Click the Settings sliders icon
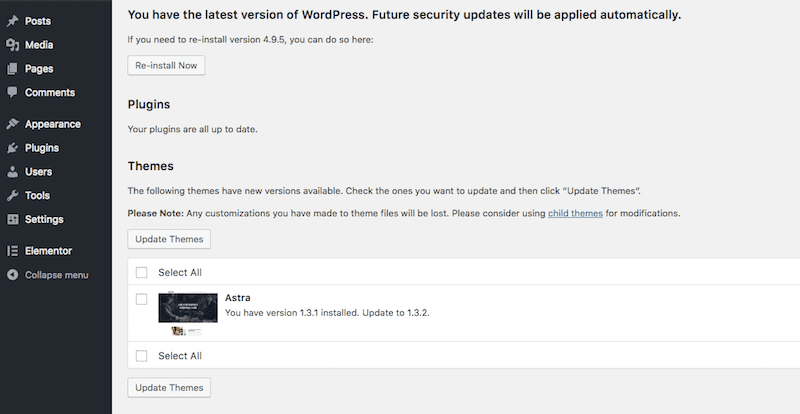This screenshot has height=414, width=800. (x=13, y=220)
